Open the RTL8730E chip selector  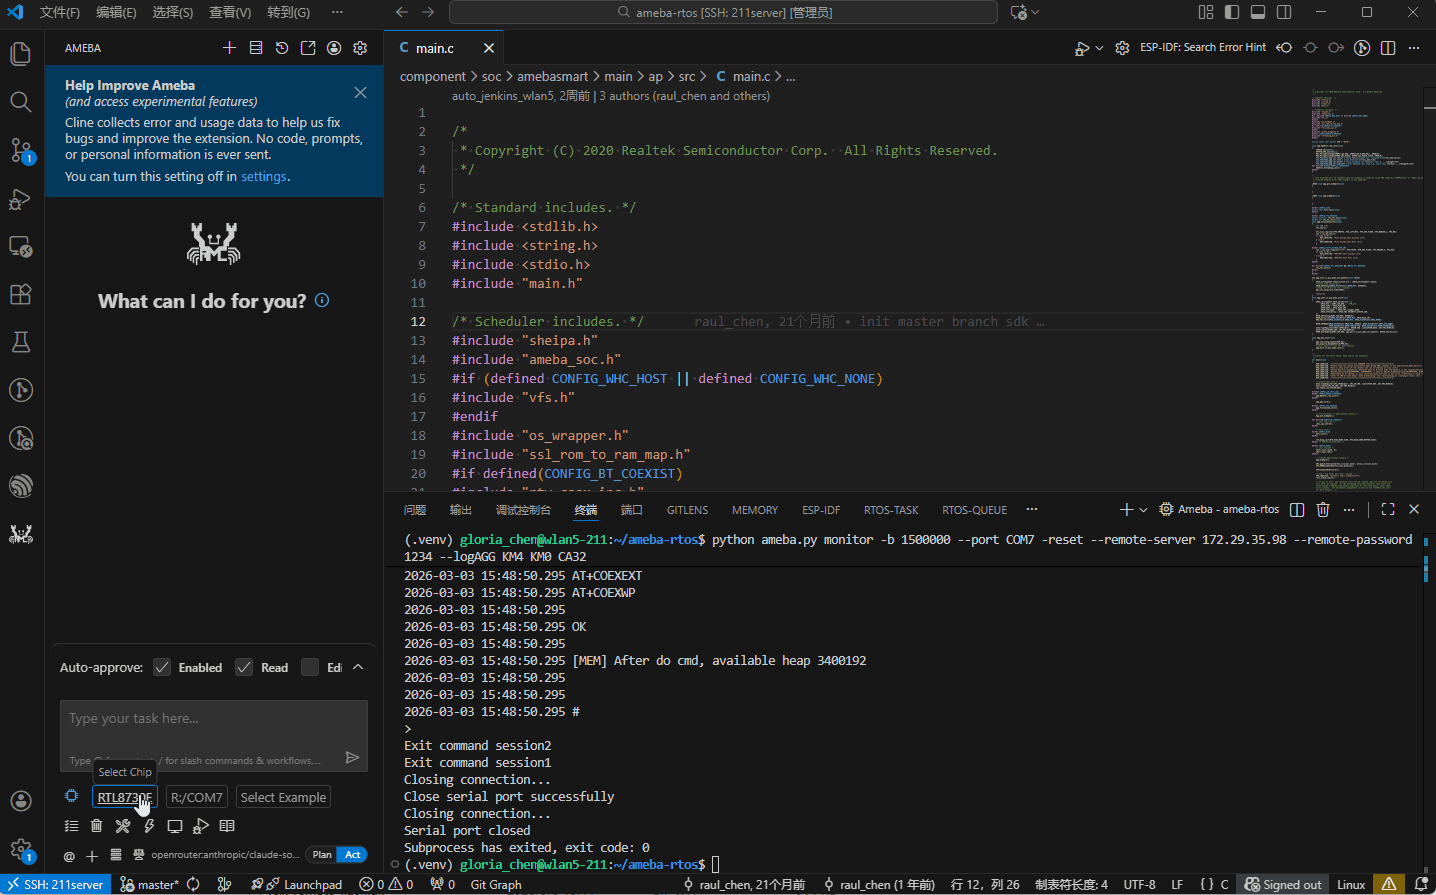click(125, 797)
